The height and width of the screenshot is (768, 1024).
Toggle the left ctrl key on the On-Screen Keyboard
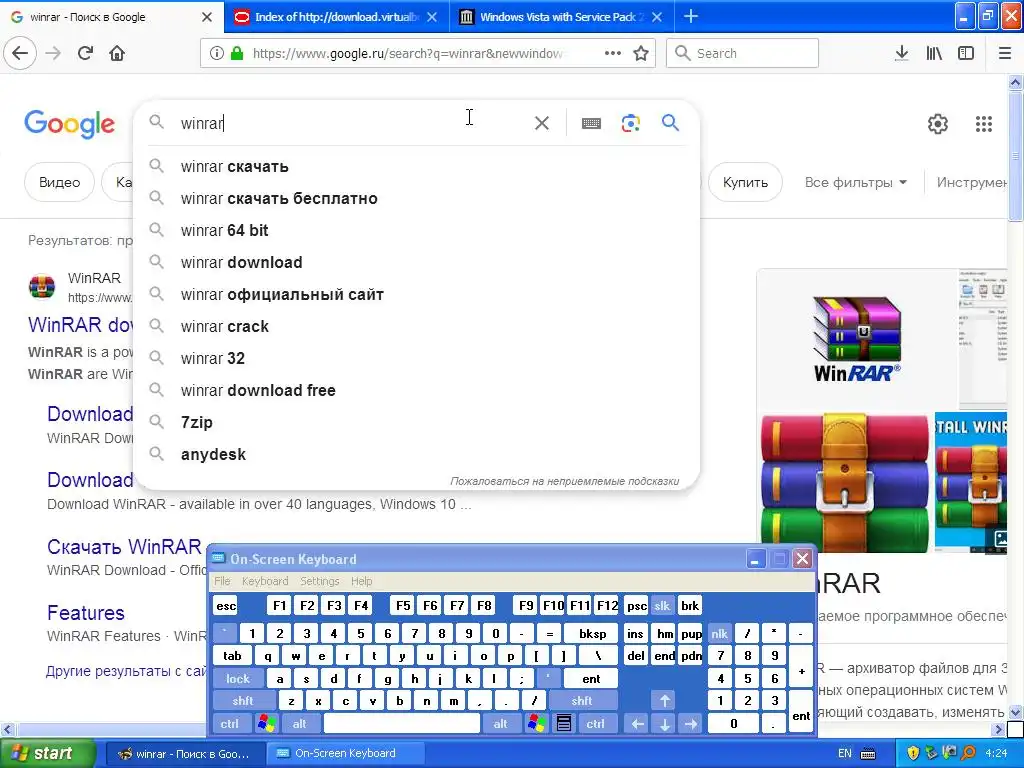230,724
